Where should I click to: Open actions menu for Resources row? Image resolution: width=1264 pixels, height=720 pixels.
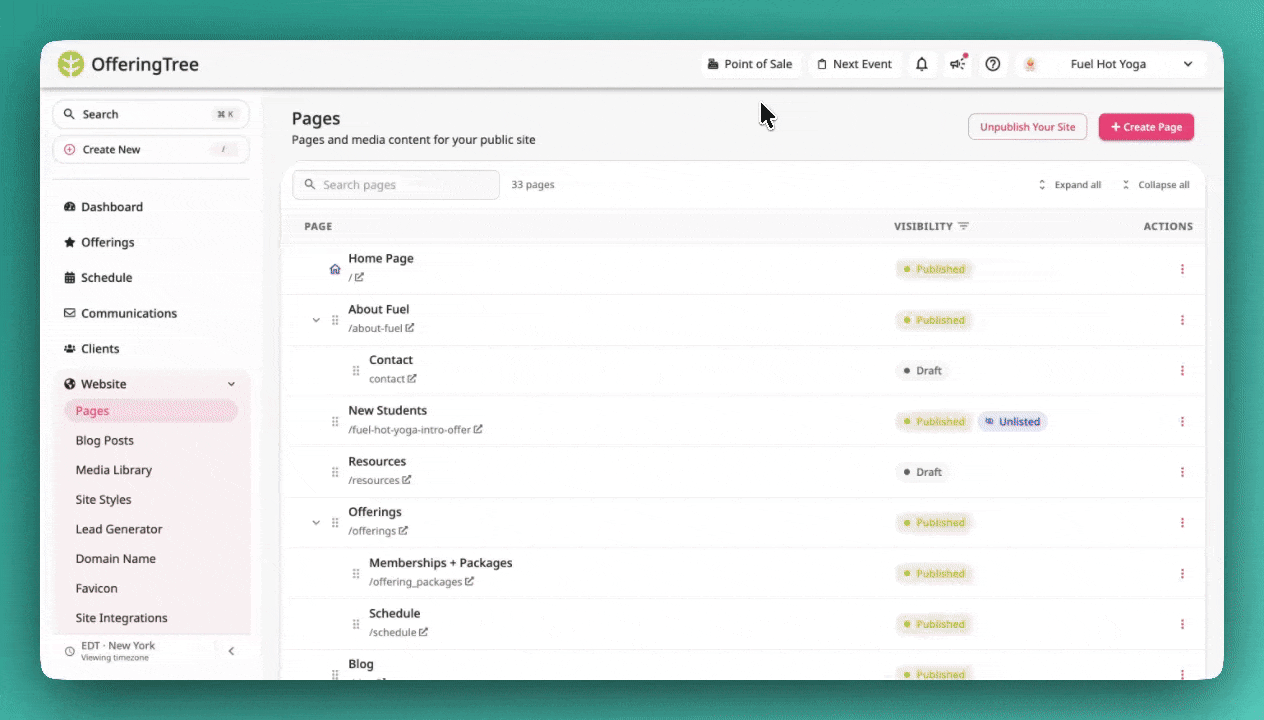click(1182, 472)
